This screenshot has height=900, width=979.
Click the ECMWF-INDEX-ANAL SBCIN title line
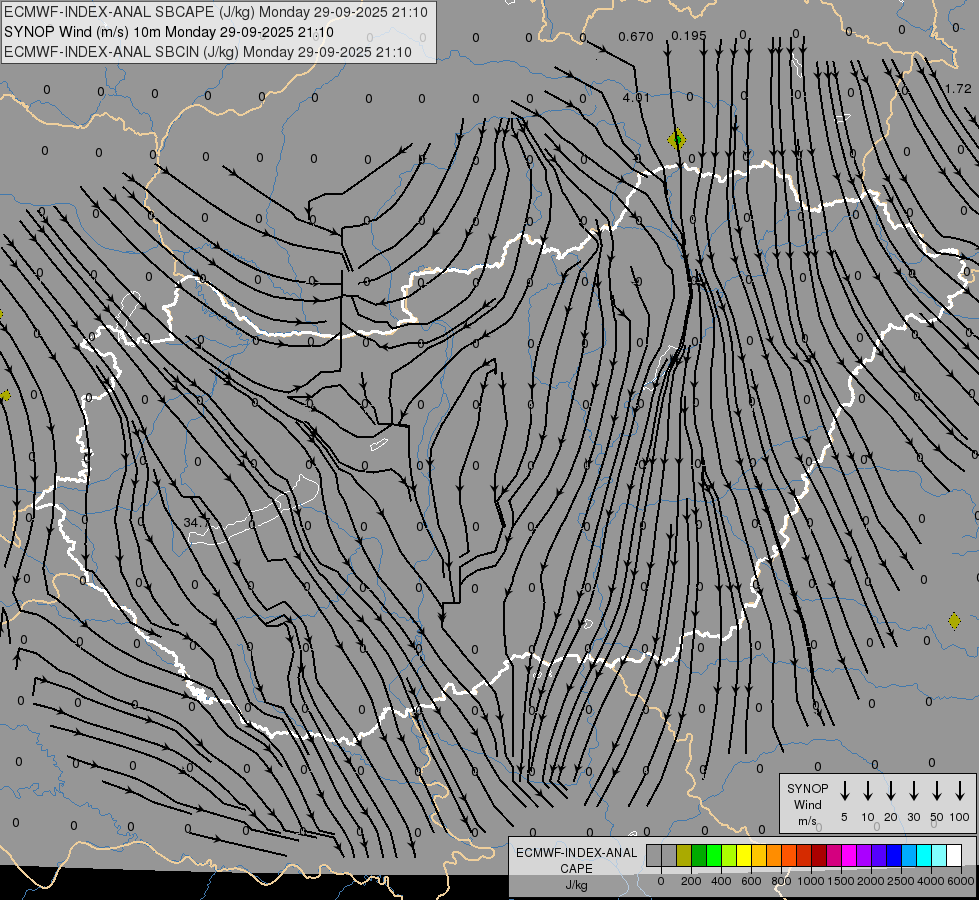pos(208,52)
